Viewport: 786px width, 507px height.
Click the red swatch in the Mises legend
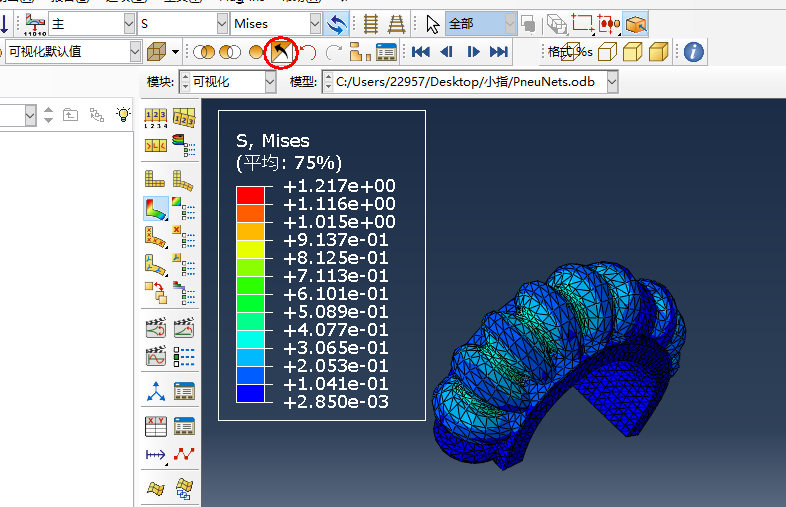pos(250,194)
